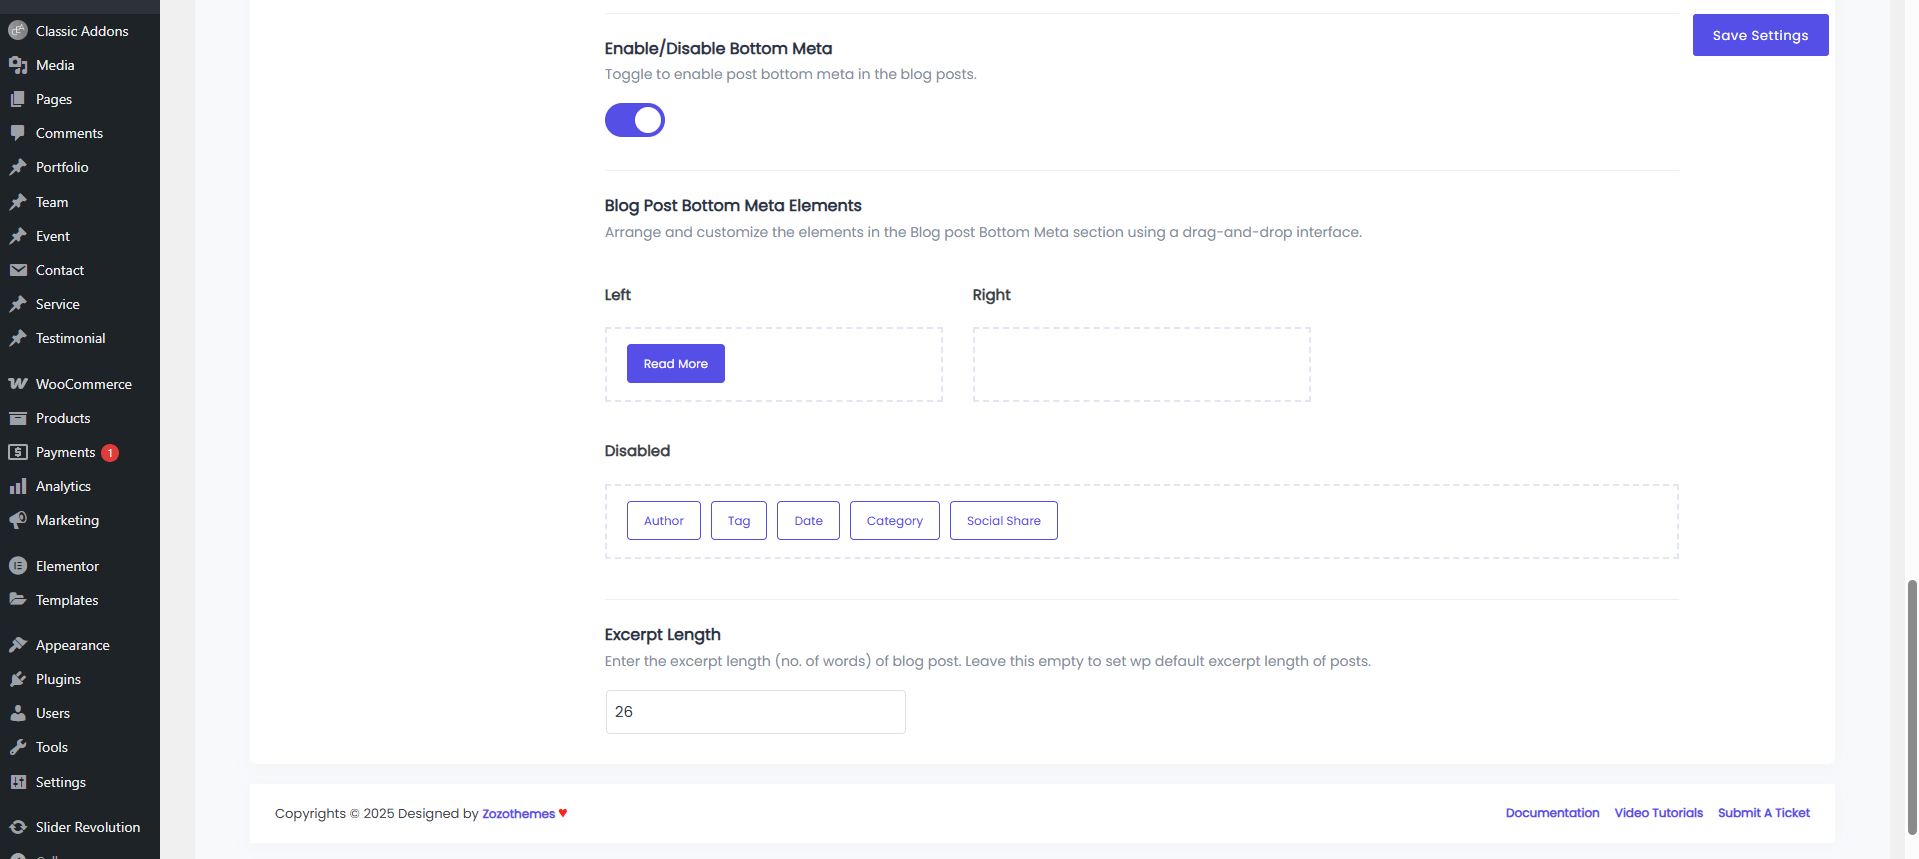Image resolution: width=1919 pixels, height=859 pixels.
Task: Click the Elementor logo icon
Action: tap(18, 566)
